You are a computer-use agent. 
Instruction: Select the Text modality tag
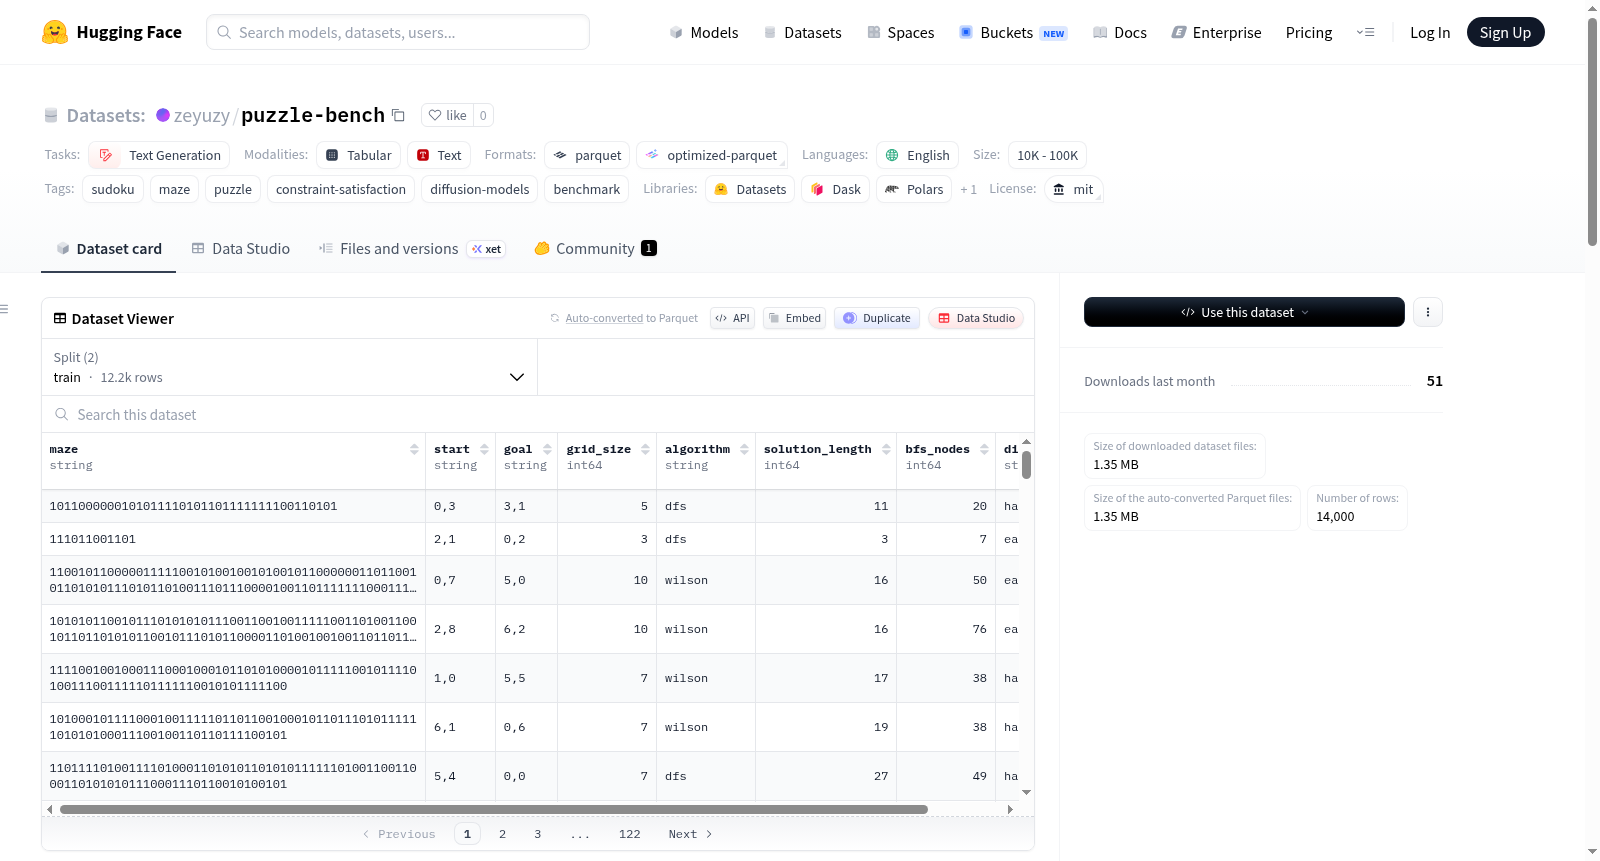(439, 155)
